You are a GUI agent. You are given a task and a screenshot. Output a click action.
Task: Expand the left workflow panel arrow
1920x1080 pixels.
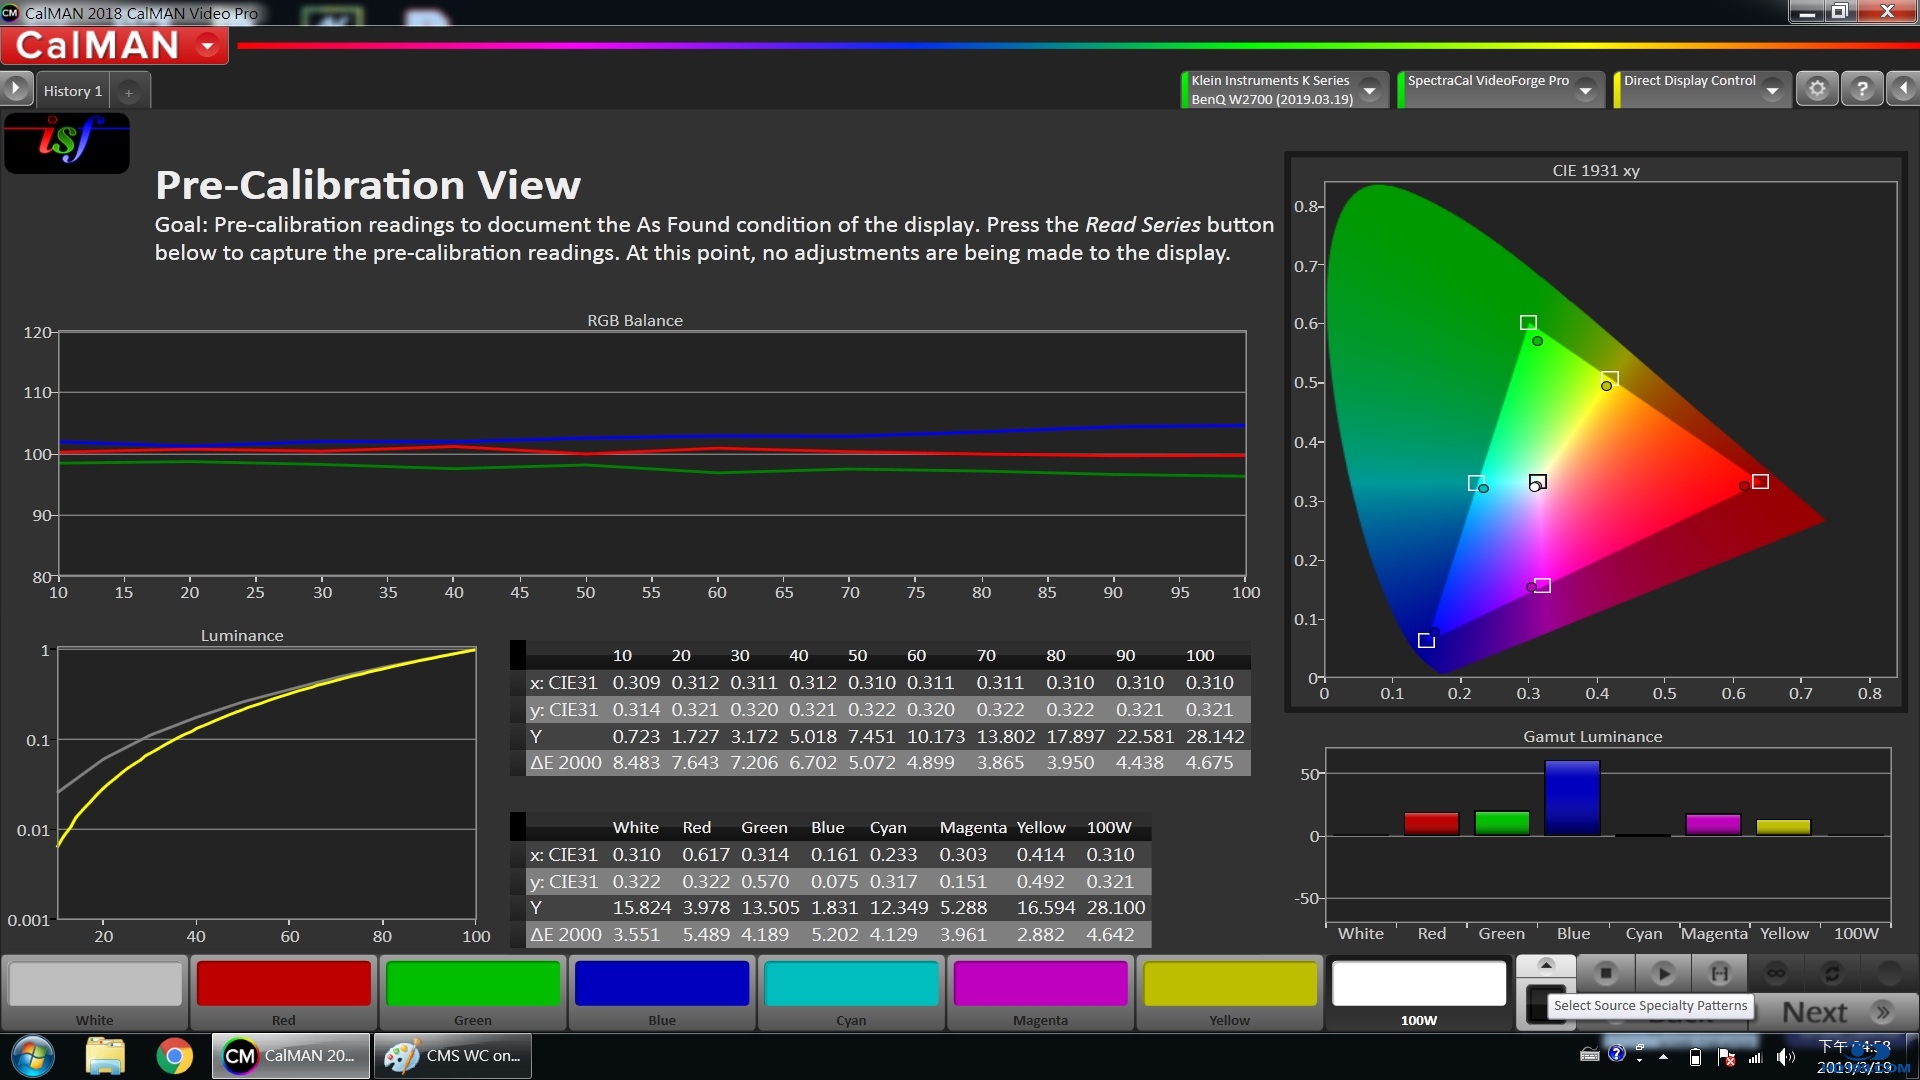click(x=15, y=89)
